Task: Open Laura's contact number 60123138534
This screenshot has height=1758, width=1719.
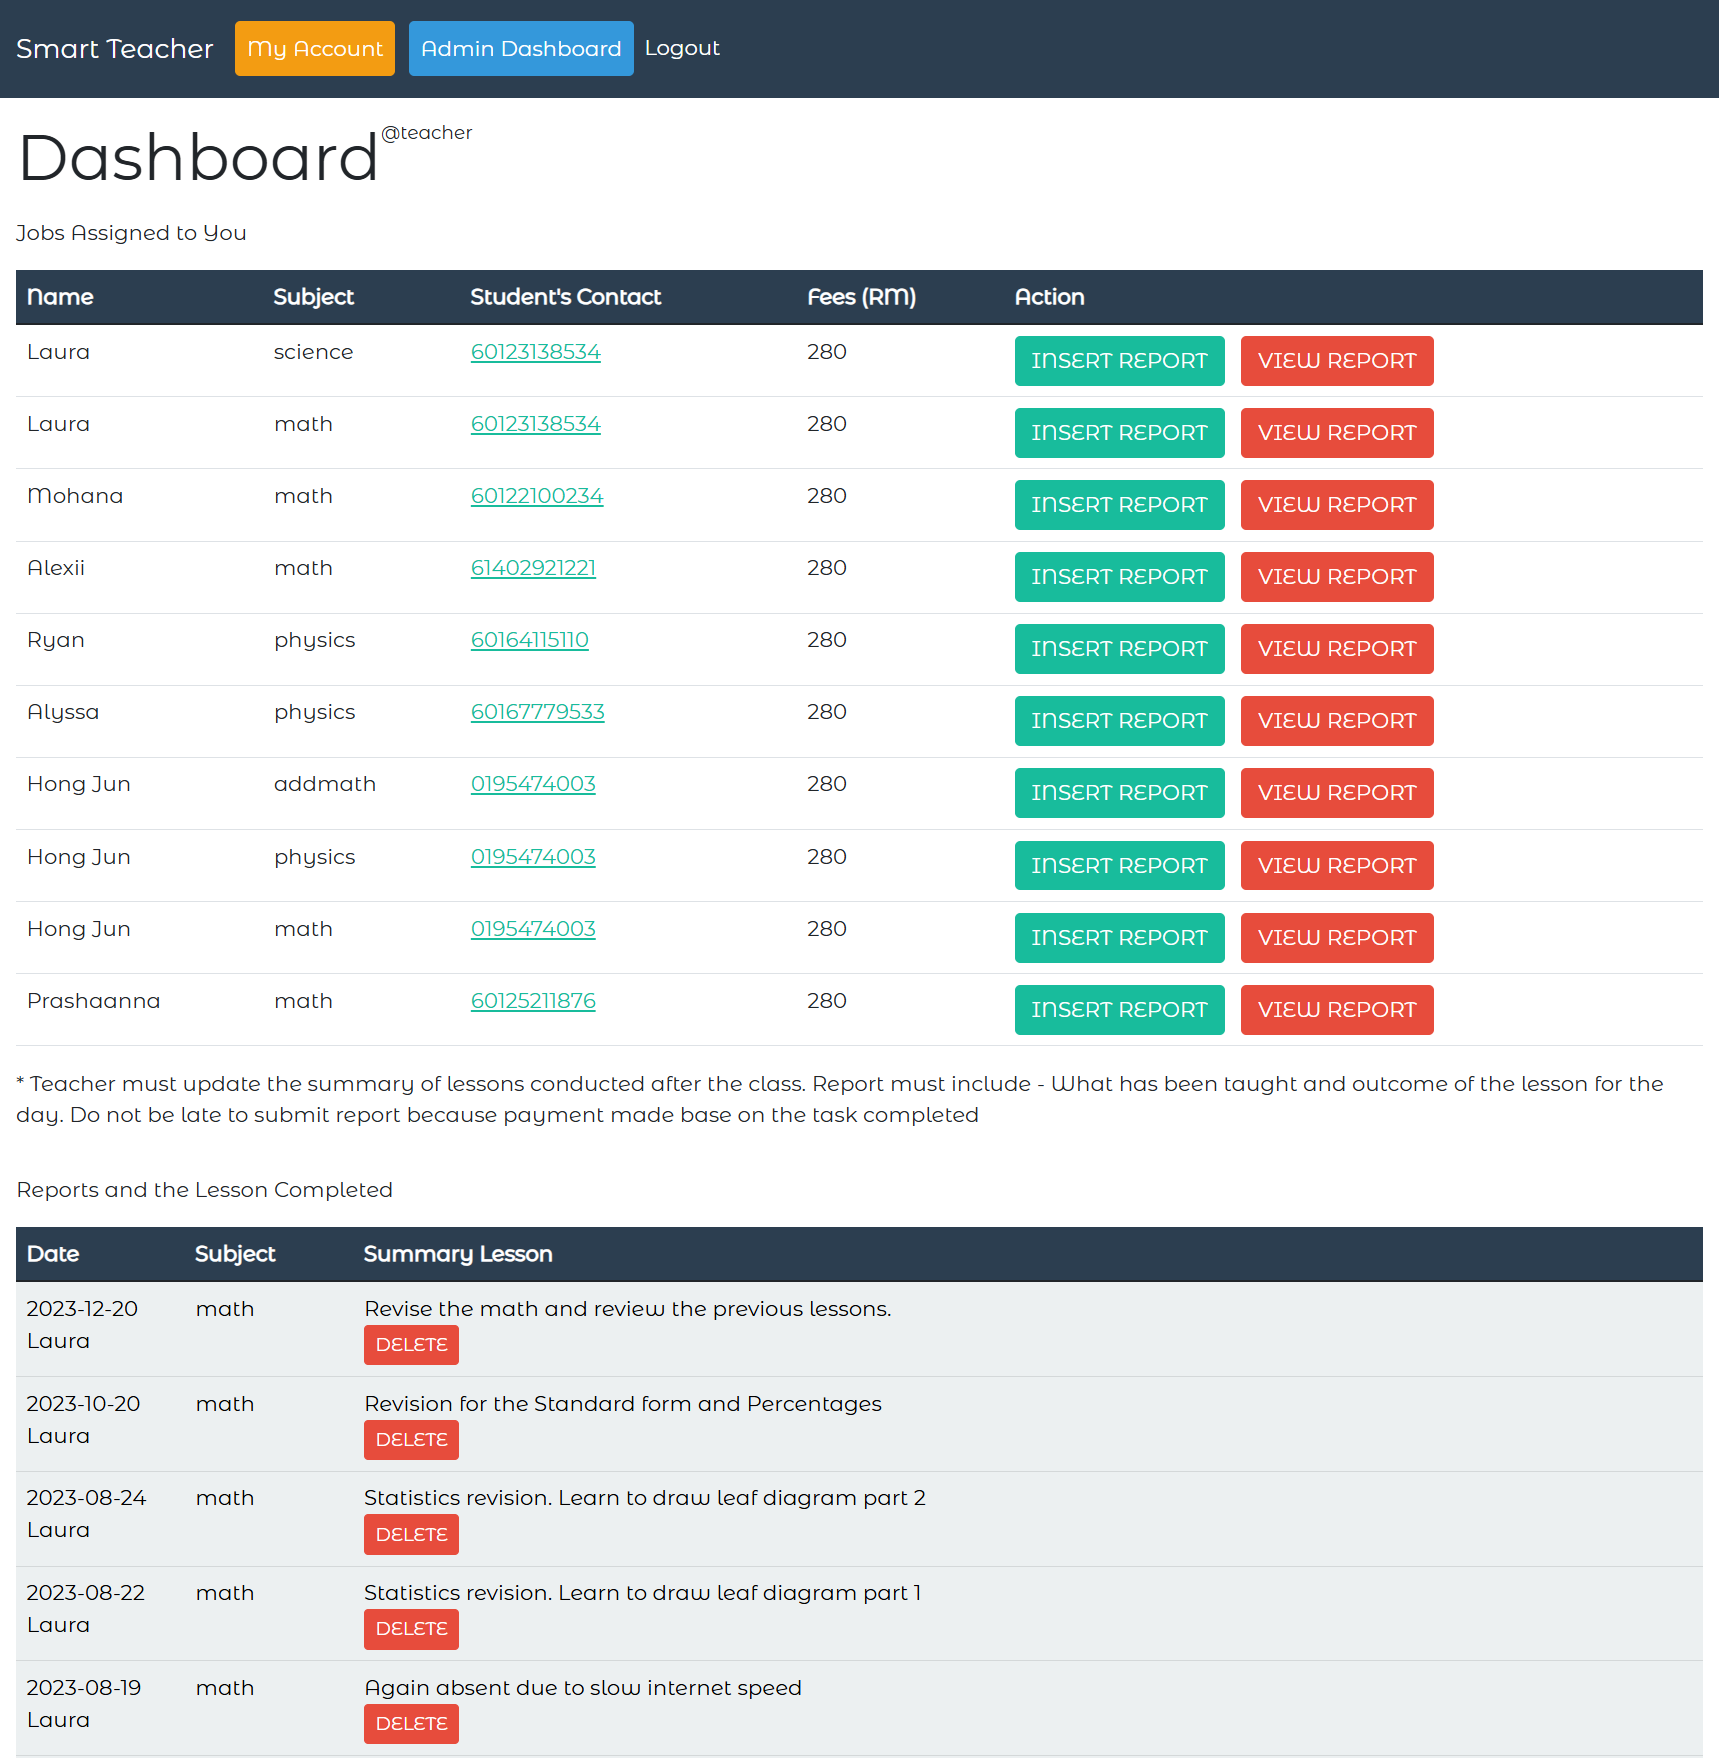Action: pyautogui.click(x=536, y=352)
